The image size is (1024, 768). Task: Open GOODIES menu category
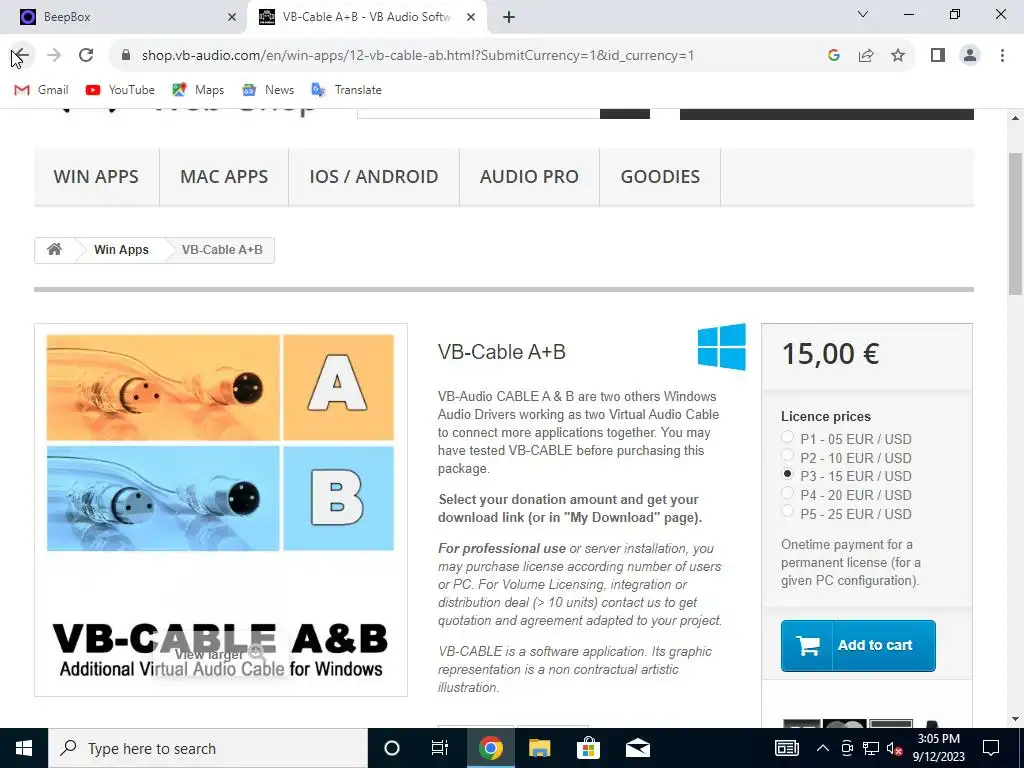click(x=660, y=176)
